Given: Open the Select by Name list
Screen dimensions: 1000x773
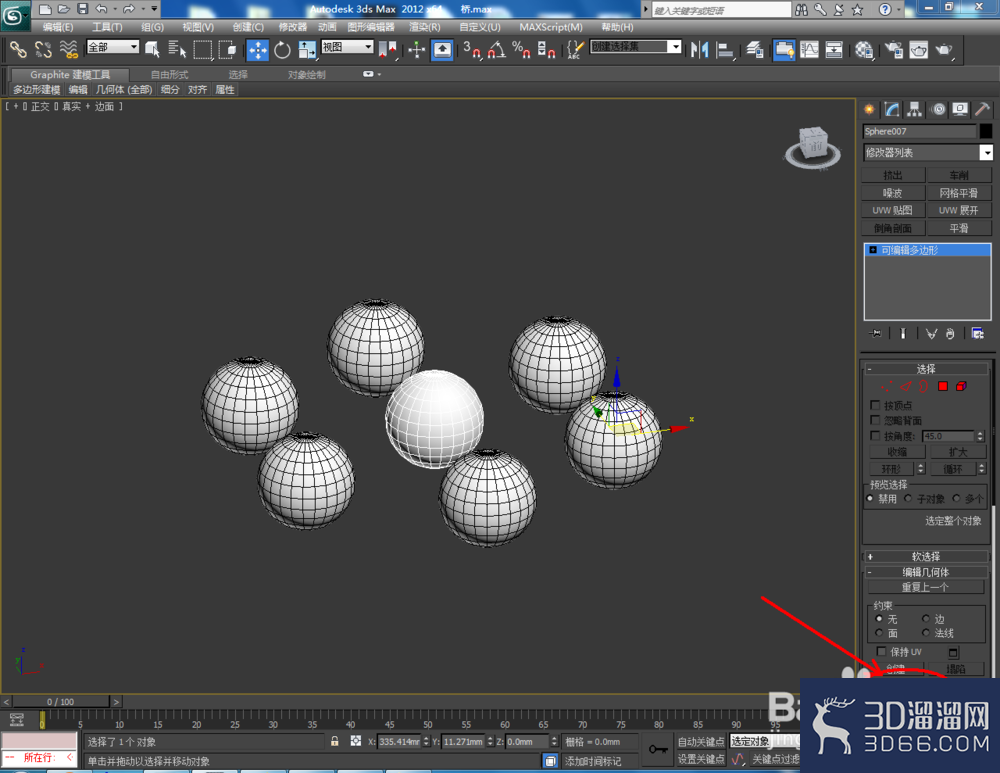Looking at the screenshot, I should 177,50.
